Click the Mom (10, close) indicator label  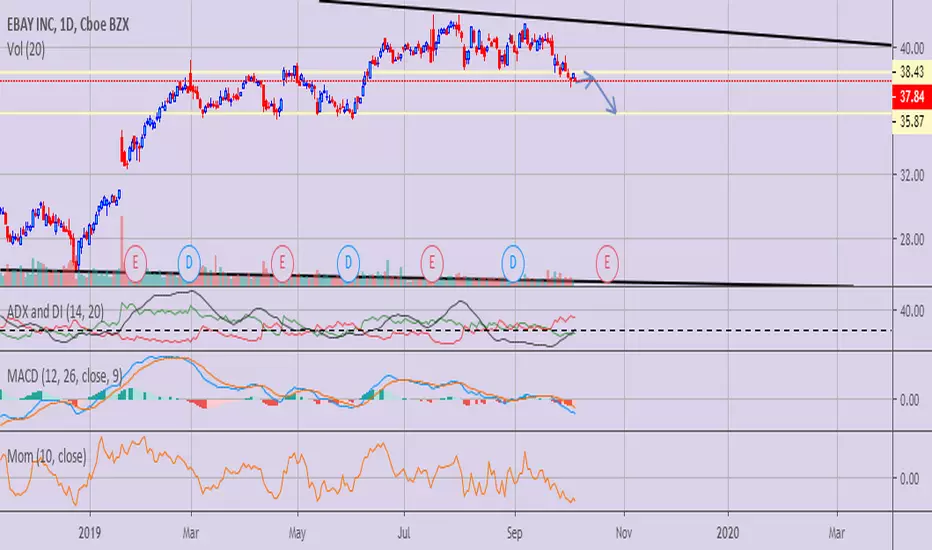tap(46, 457)
